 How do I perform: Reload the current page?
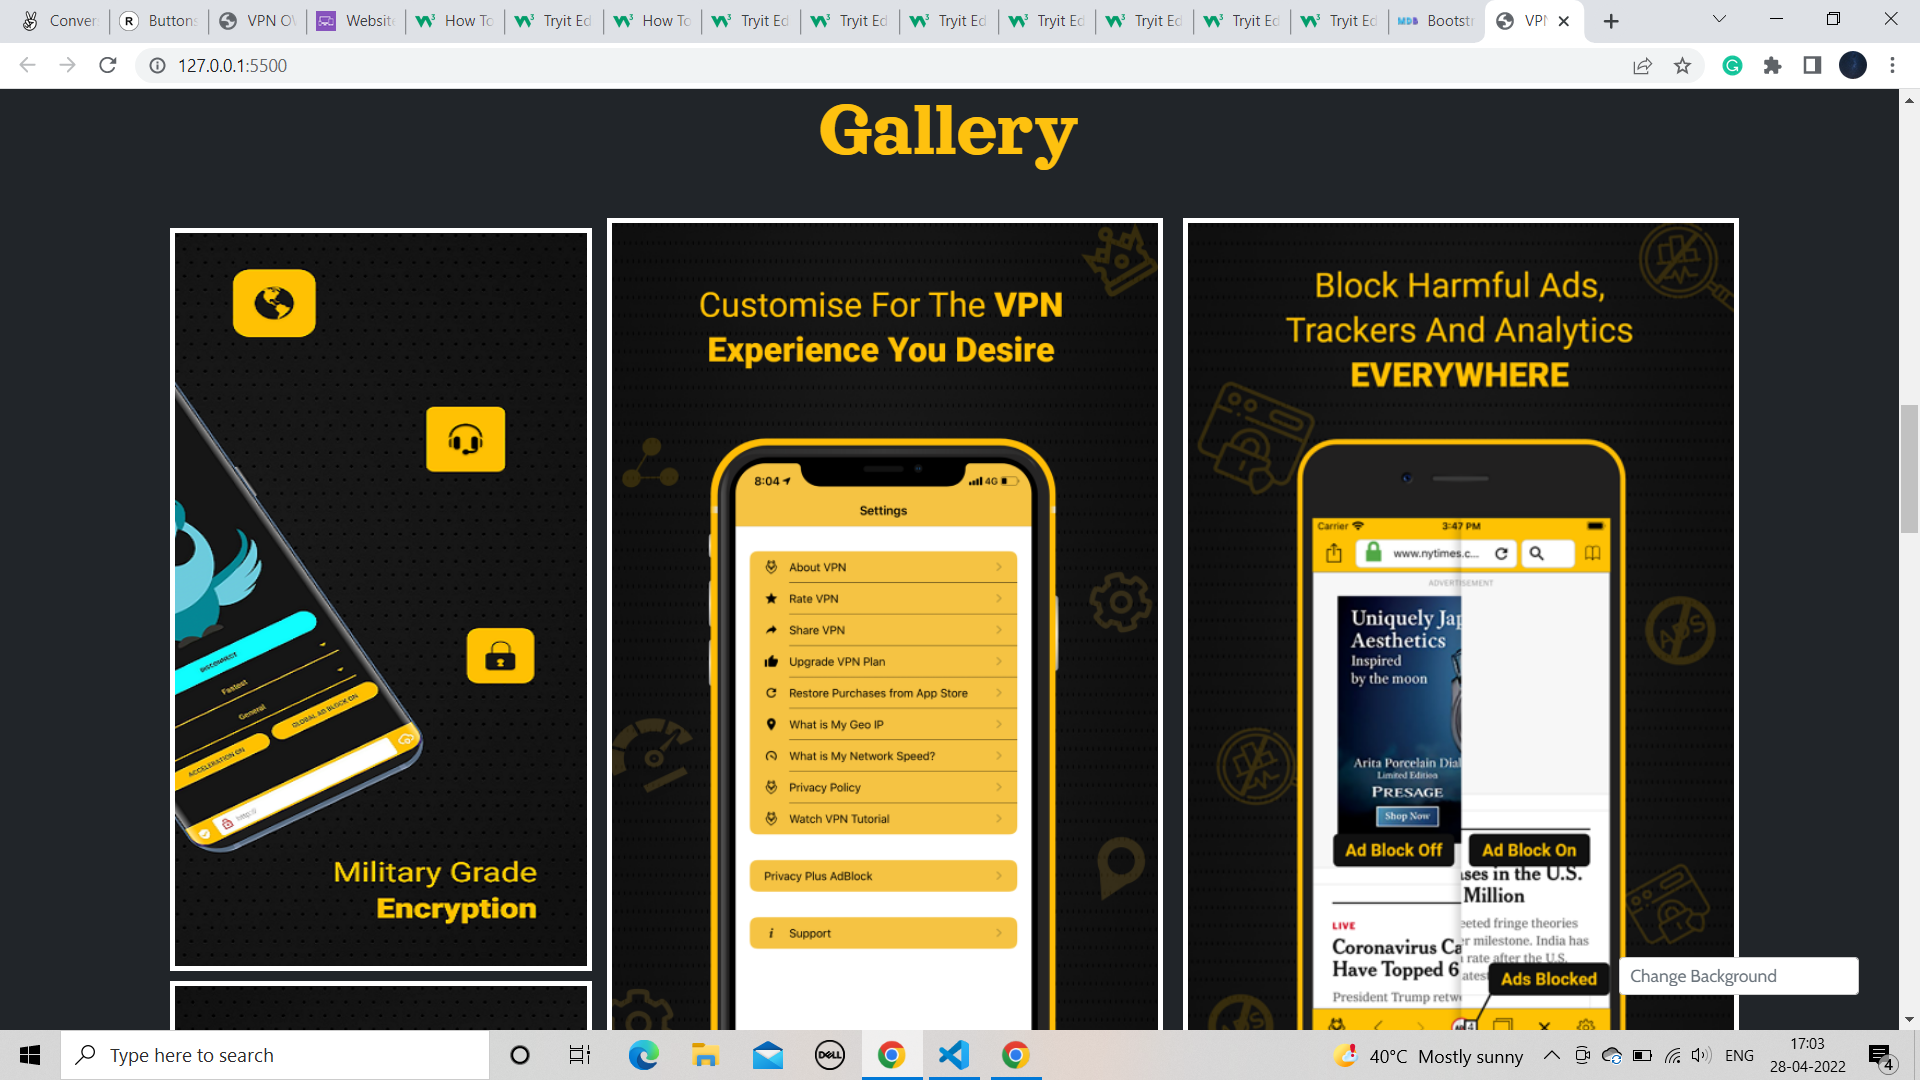tap(108, 66)
